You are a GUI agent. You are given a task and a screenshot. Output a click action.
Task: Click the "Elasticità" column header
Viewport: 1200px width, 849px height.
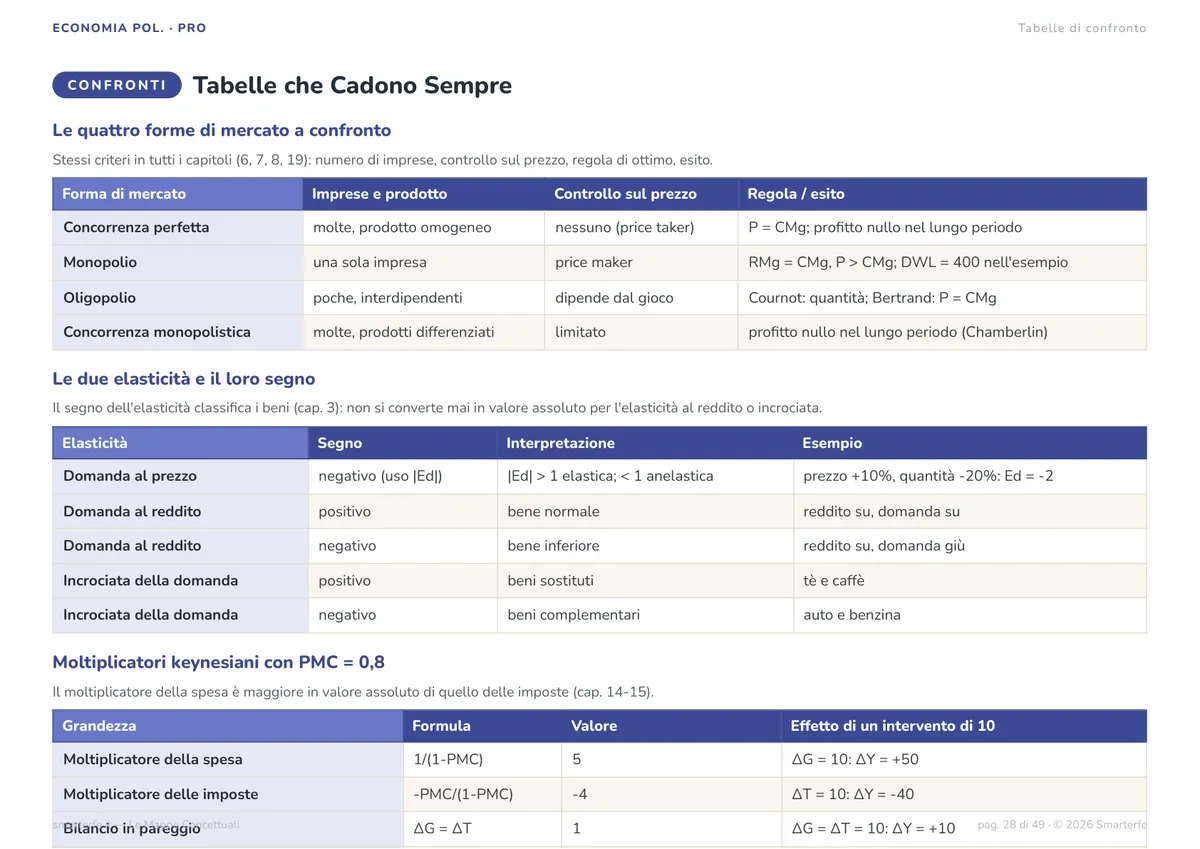(x=180, y=443)
